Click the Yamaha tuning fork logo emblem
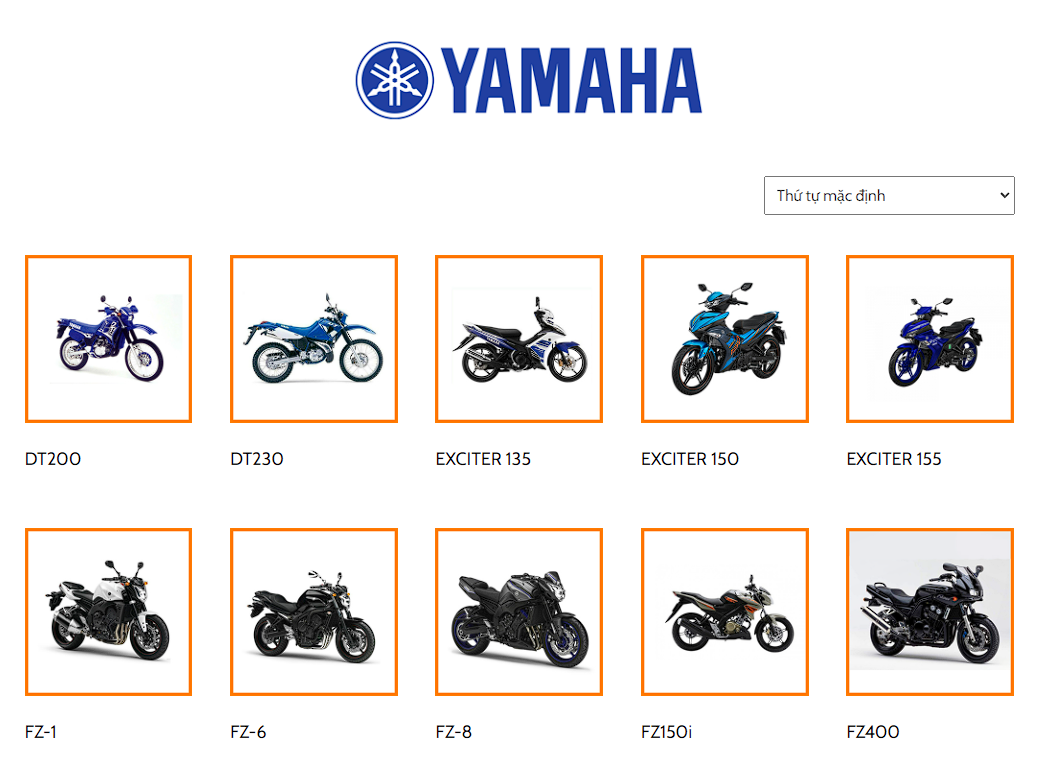The image size is (1040, 778). [395, 80]
